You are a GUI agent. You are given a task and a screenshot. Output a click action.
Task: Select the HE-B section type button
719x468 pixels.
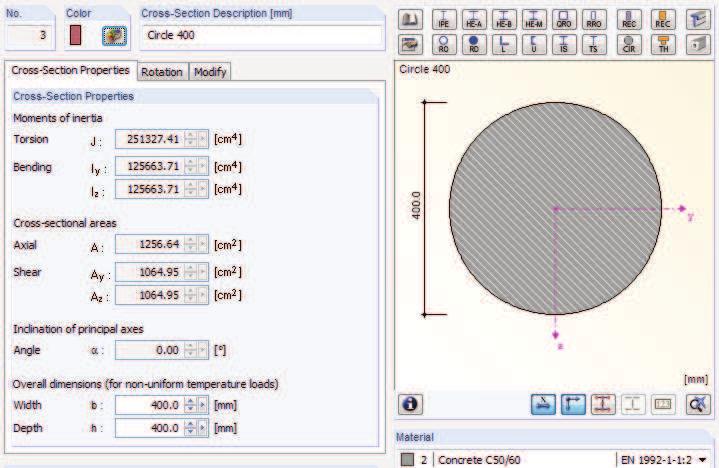click(504, 20)
